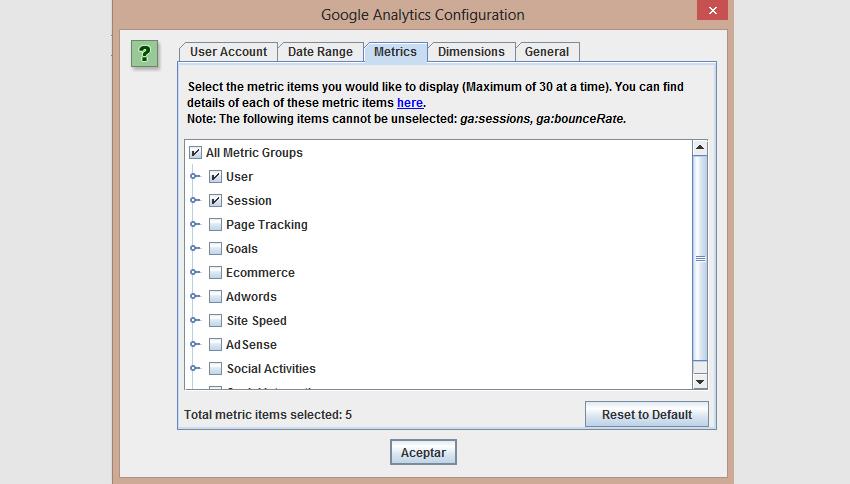Click the scrollbar up arrow in metric list
Screen dimensions: 850x484
click(700, 147)
